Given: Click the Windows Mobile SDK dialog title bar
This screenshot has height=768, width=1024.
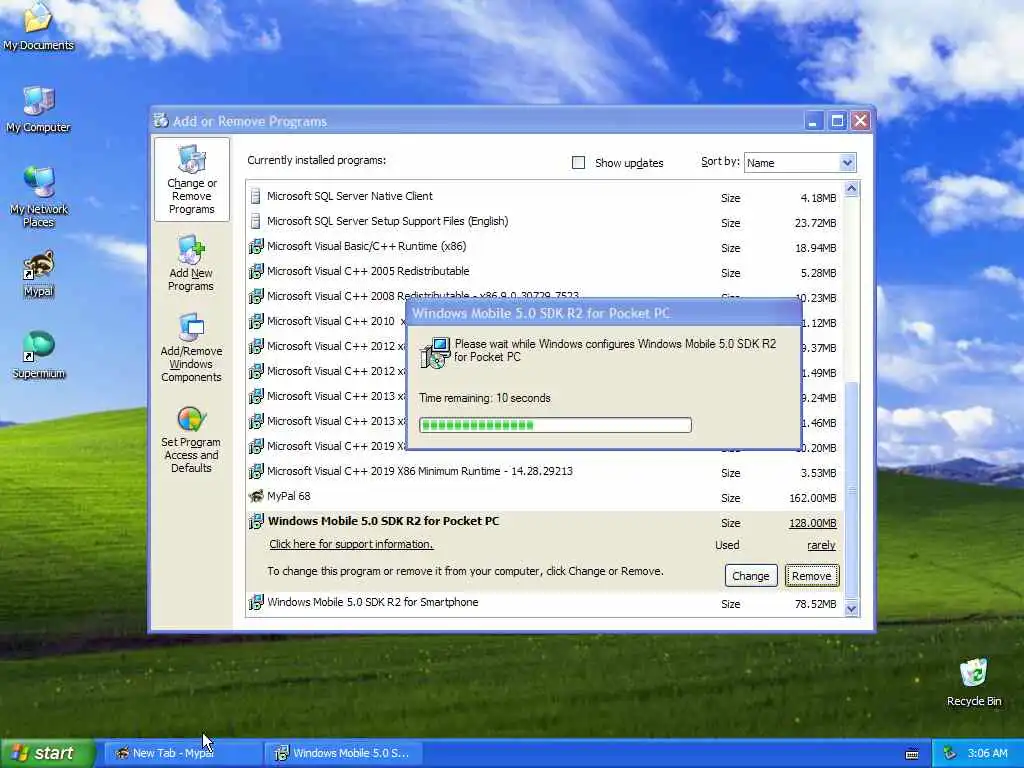Looking at the screenshot, I should point(603,313).
